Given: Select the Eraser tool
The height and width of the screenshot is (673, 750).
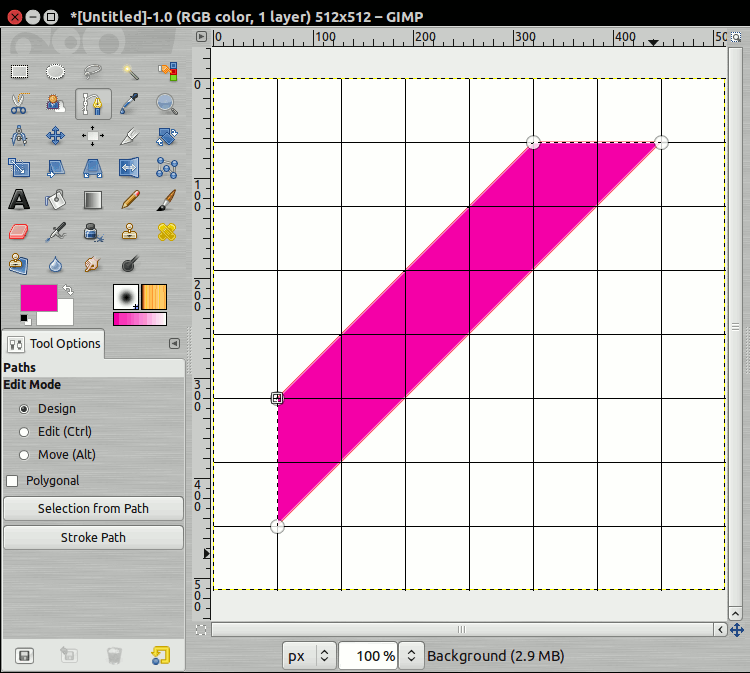Looking at the screenshot, I should 19,232.
